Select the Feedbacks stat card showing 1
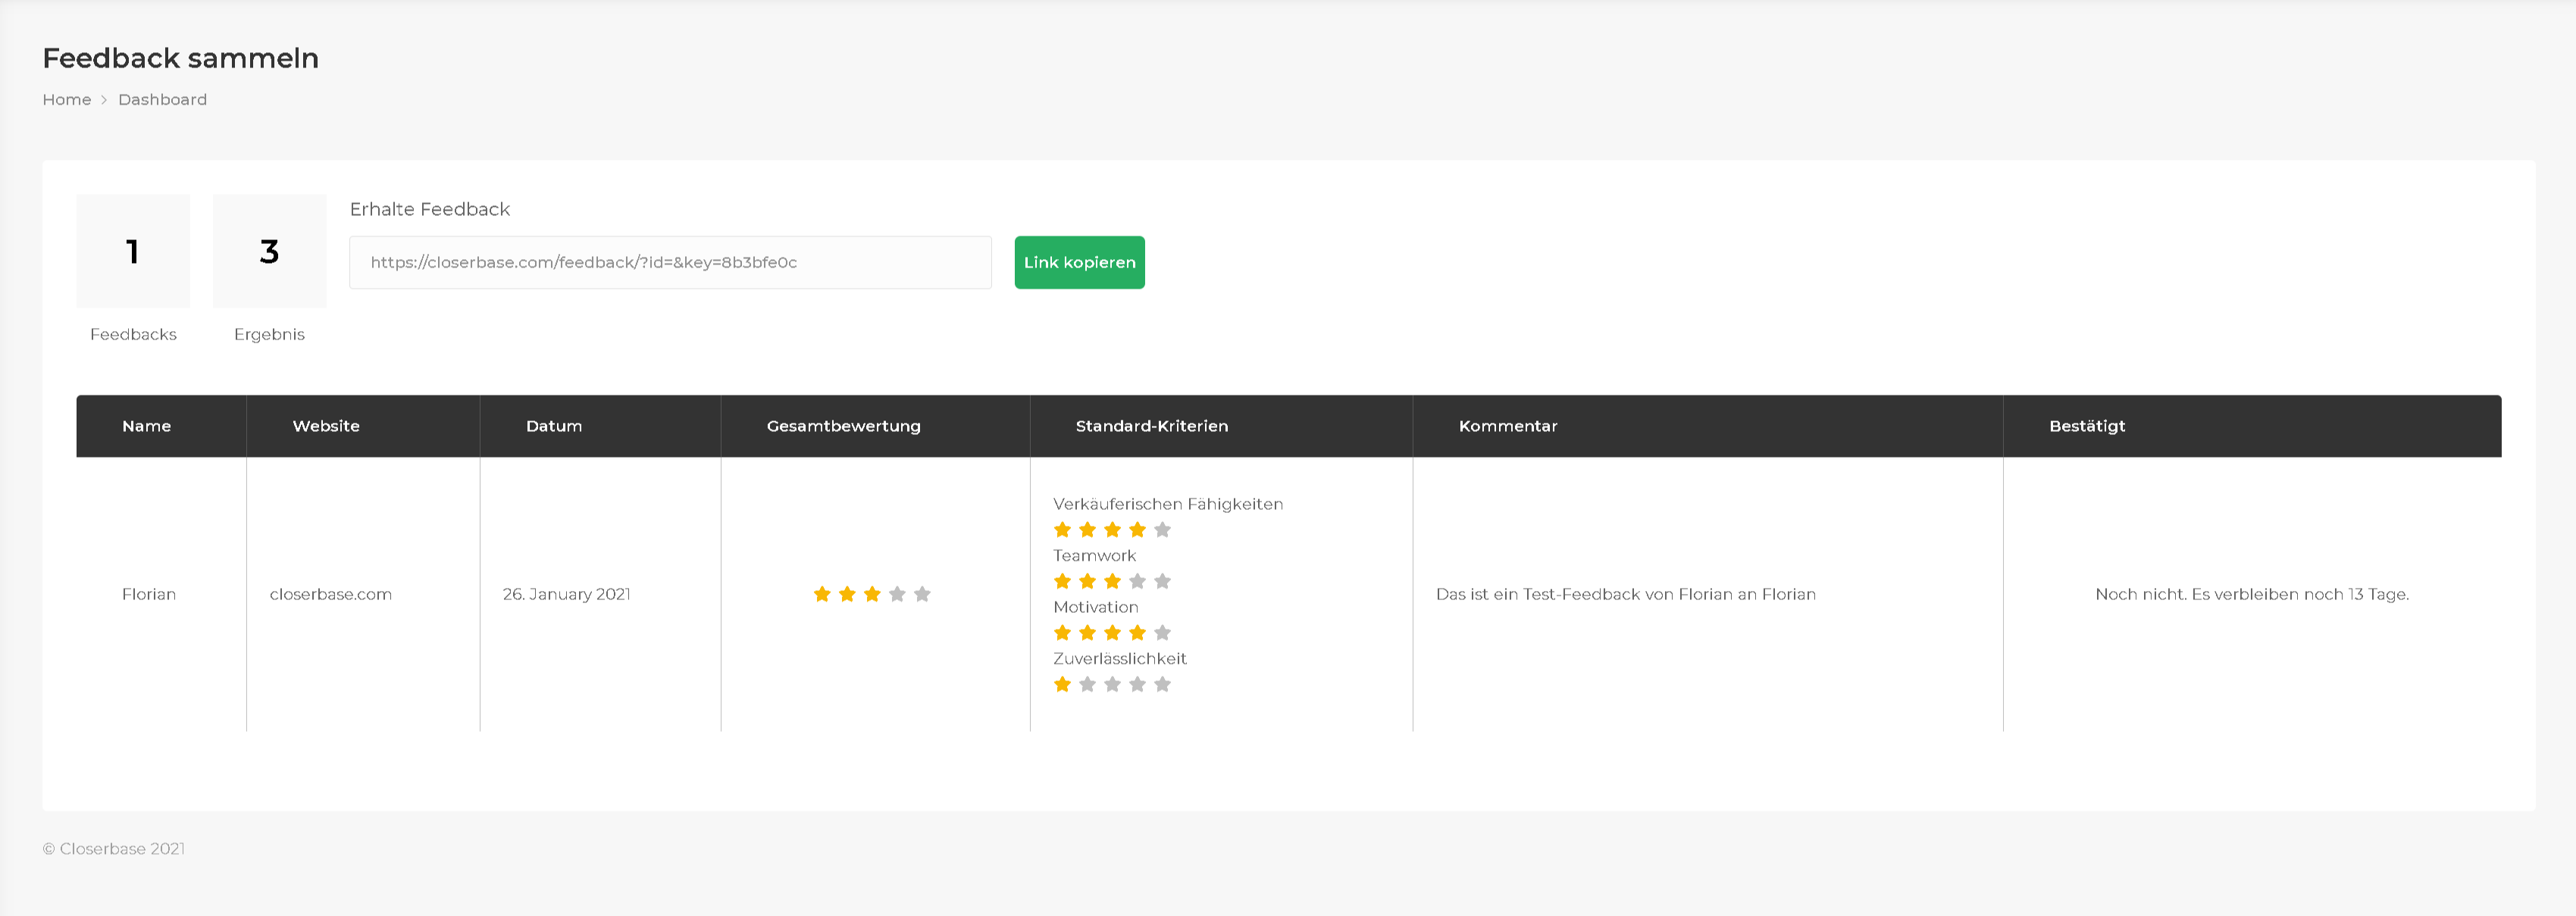The image size is (2576, 916). [133, 251]
